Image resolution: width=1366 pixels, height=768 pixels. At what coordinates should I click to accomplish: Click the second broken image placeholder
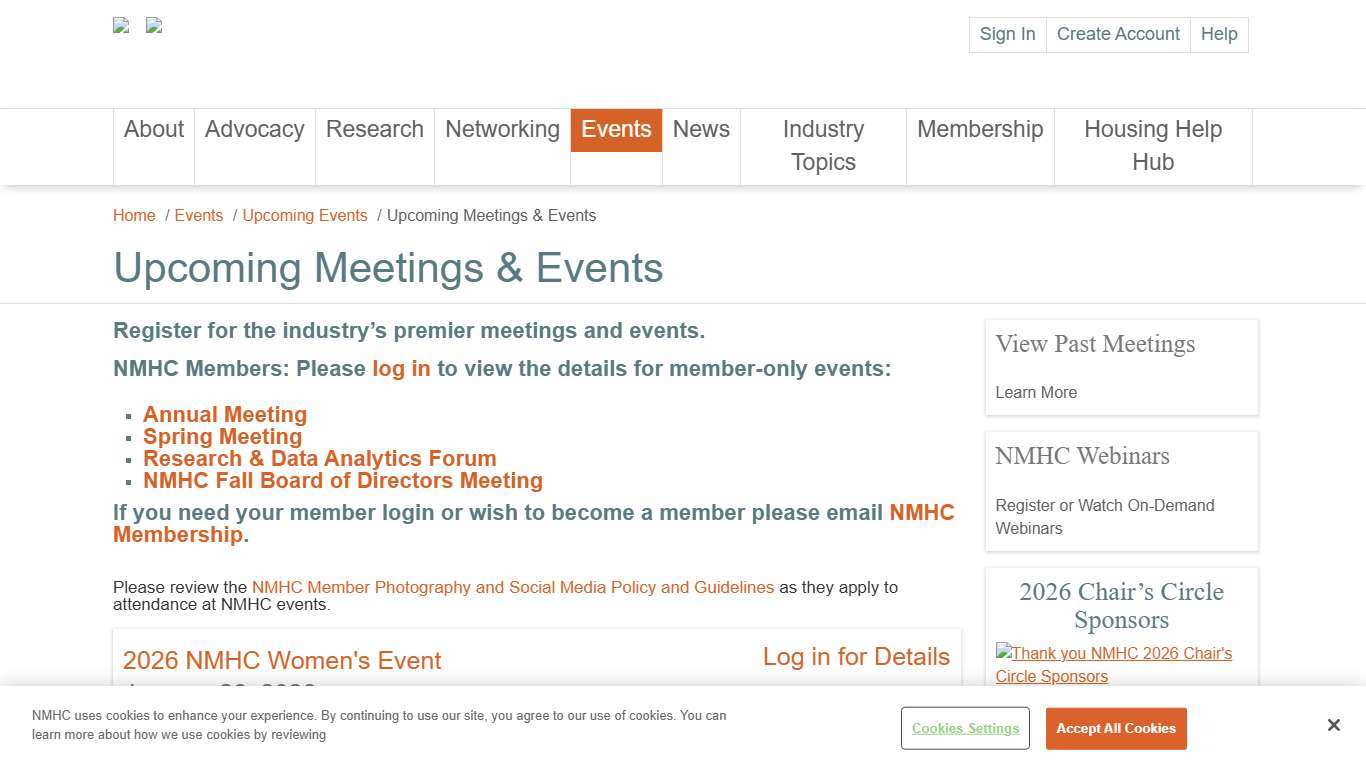point(153,25)
